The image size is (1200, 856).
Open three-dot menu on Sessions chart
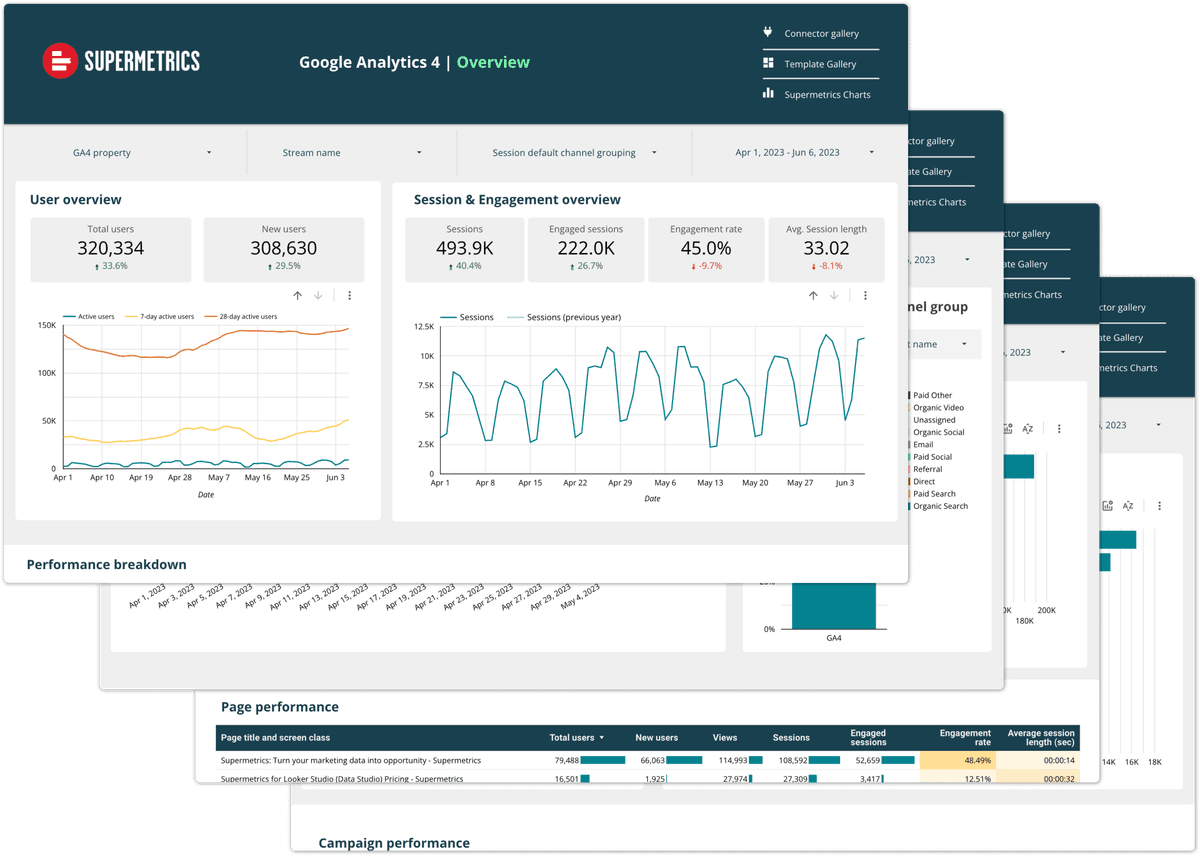coord(865,296)
